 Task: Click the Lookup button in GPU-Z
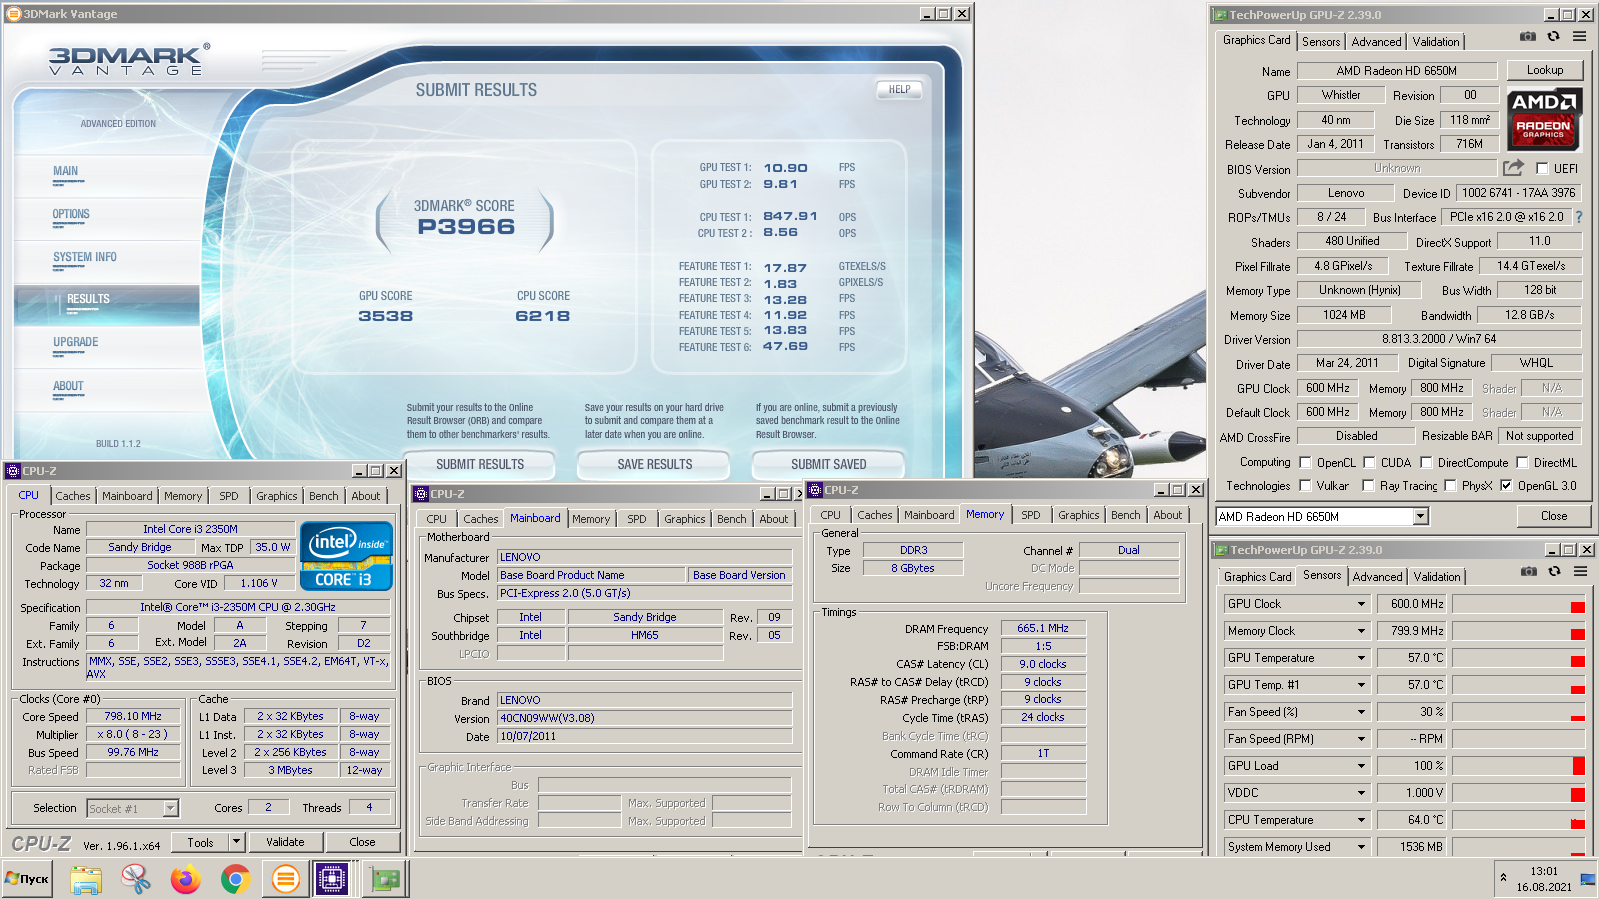(1545, 70)
